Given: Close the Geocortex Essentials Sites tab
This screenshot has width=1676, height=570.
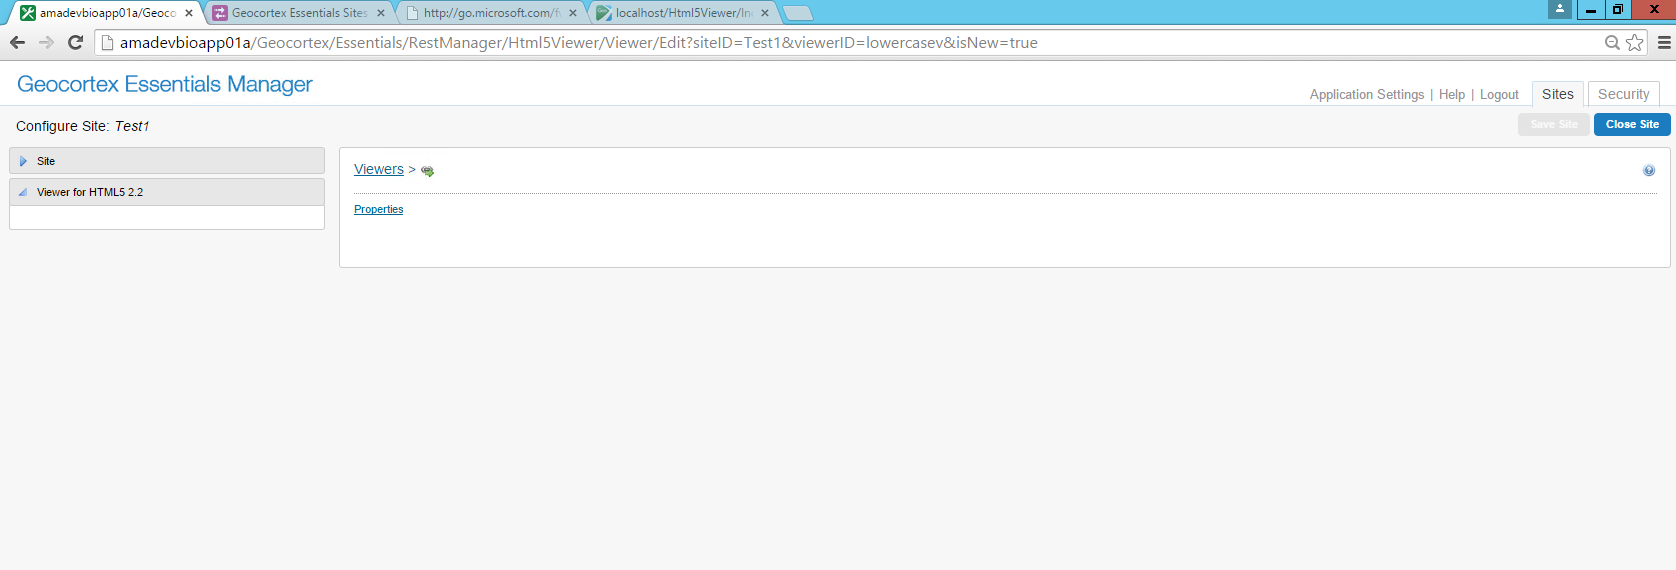Looking at the screenshot, I should pyautogui.click(x=381, y=13).
